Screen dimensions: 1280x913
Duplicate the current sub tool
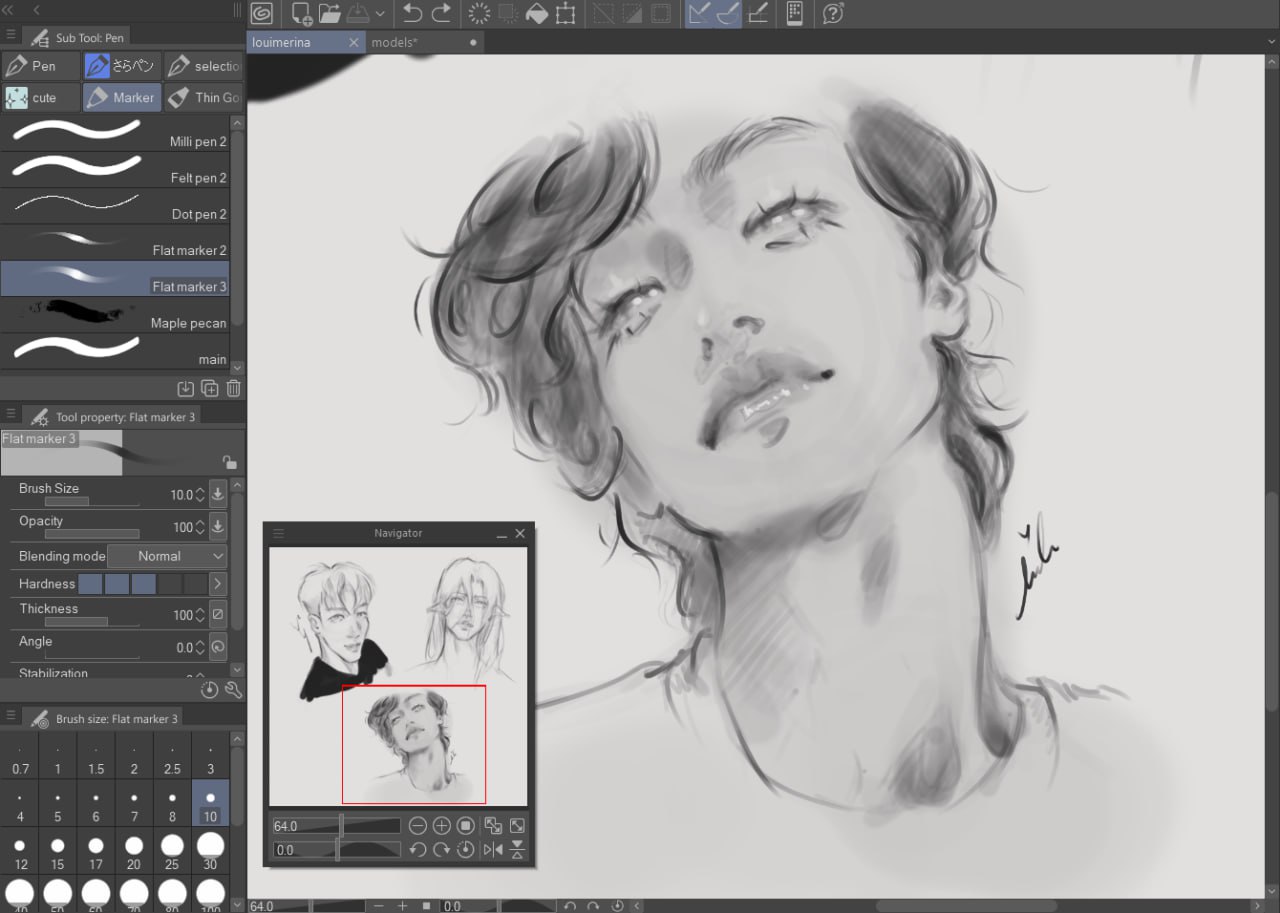[x=210, y=388]
